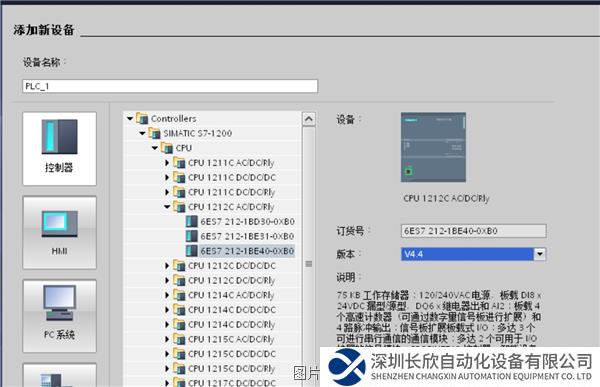Expand CPU 1215C AC/DC/Rly
Viewport: 600px width, 387px height.
tap(167, 339)
